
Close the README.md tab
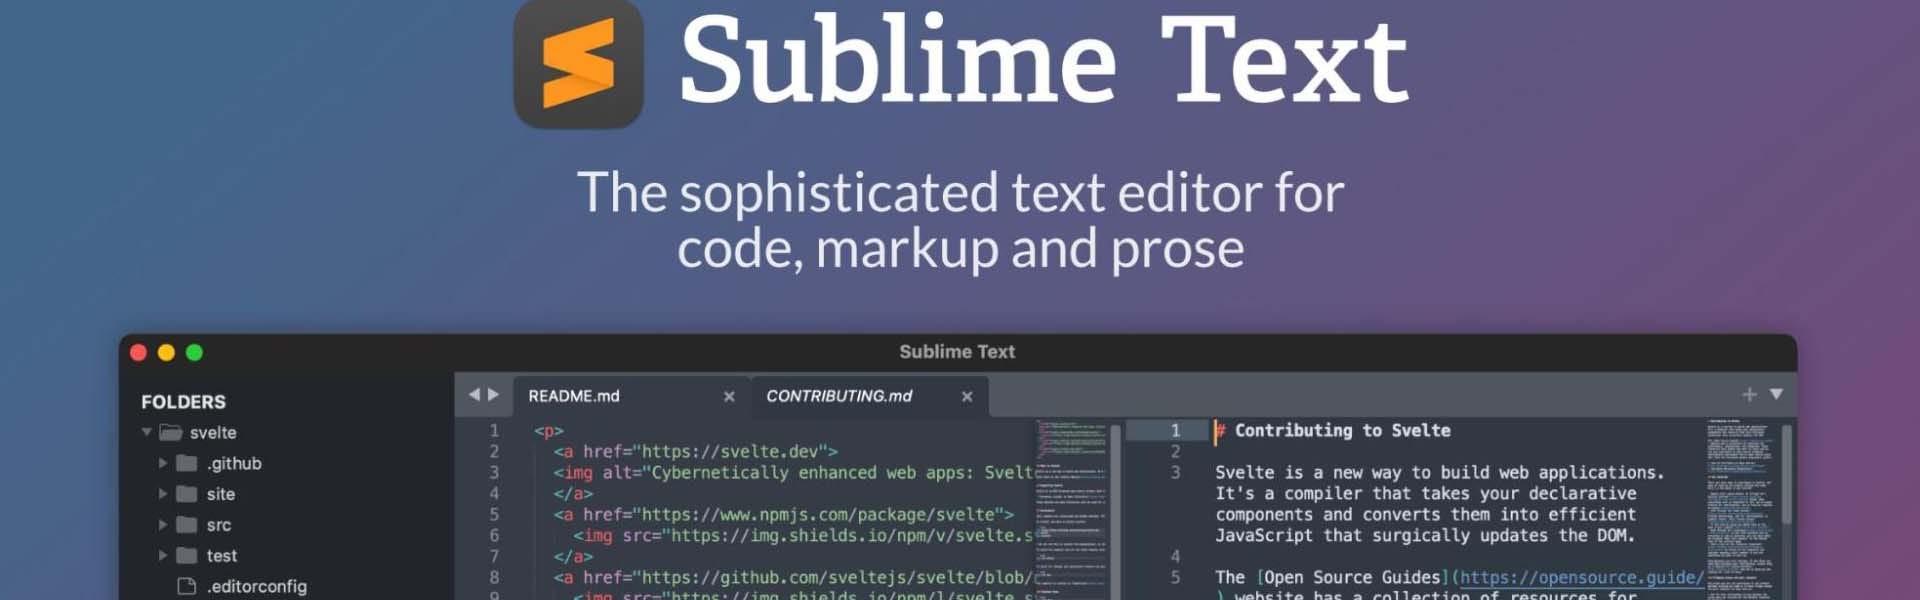[x=729, y=397]
